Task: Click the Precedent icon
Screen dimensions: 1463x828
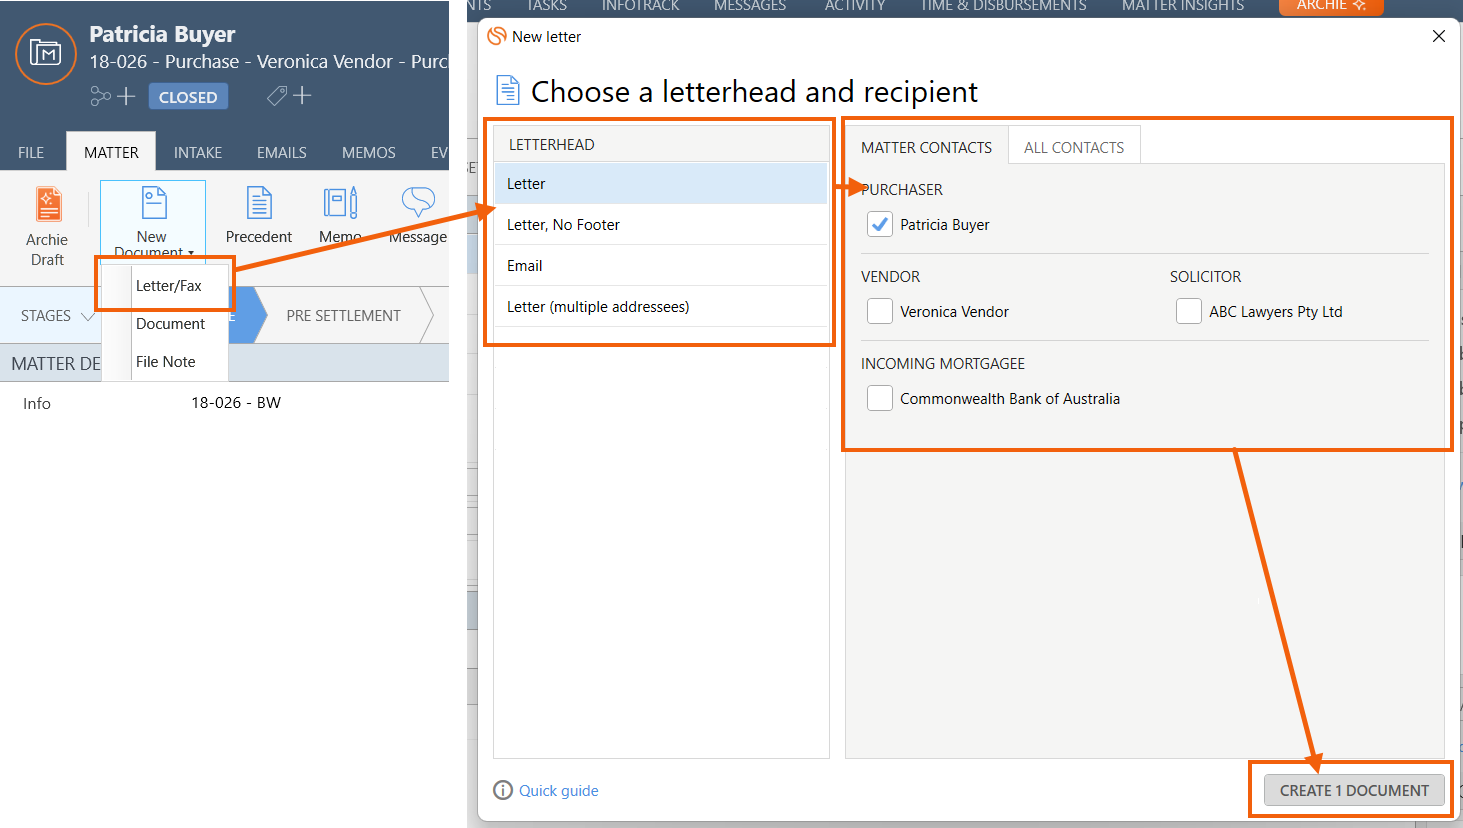Action: (259, 203)
